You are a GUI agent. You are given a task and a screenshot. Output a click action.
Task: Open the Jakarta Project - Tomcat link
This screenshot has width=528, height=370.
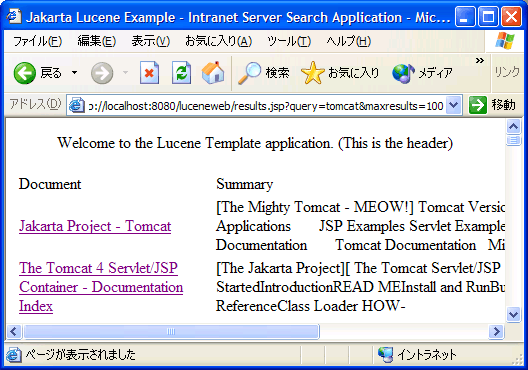pyautogui.click(x=95, y=226)
